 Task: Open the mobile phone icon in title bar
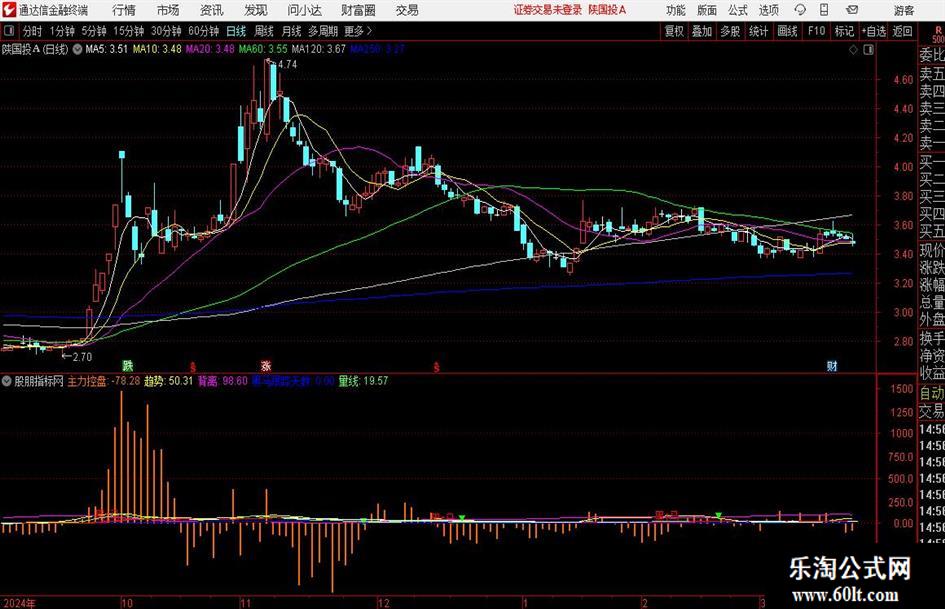coord(824,10)
